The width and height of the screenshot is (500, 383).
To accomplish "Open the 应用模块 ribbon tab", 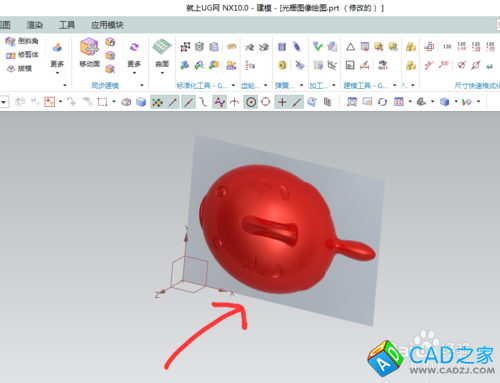I will 107,25.
